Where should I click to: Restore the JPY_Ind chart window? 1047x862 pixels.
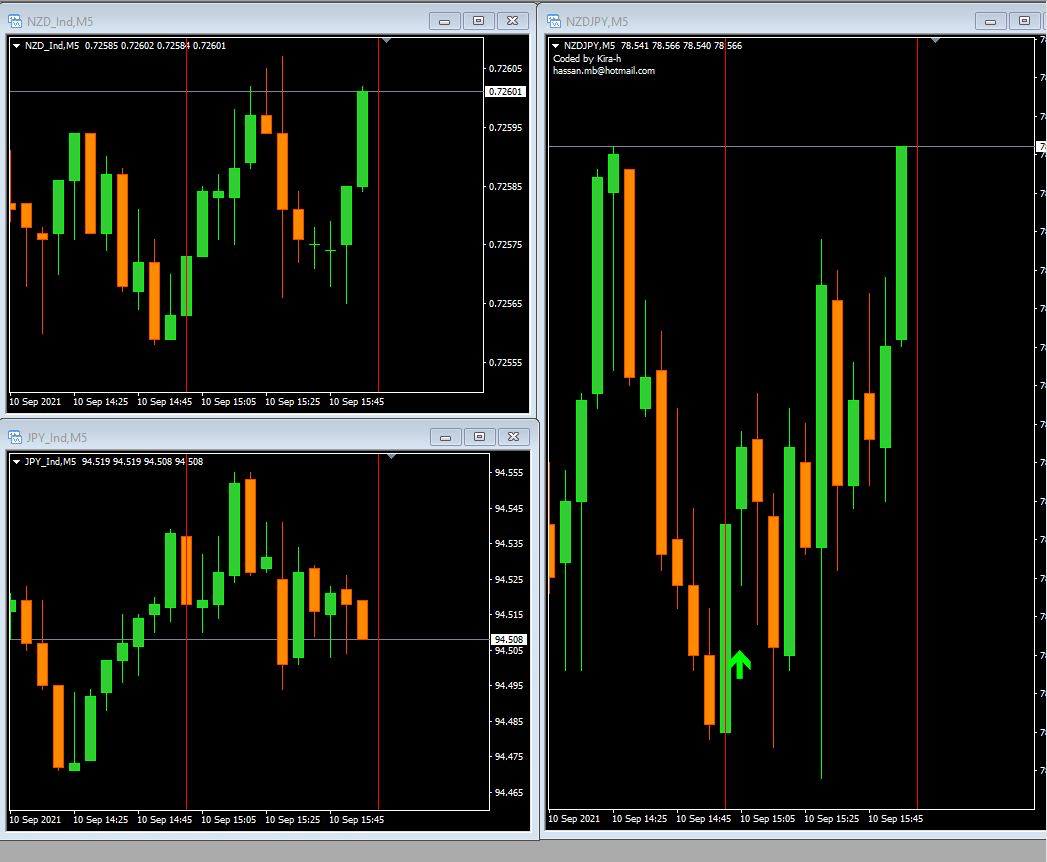[479, 437]
